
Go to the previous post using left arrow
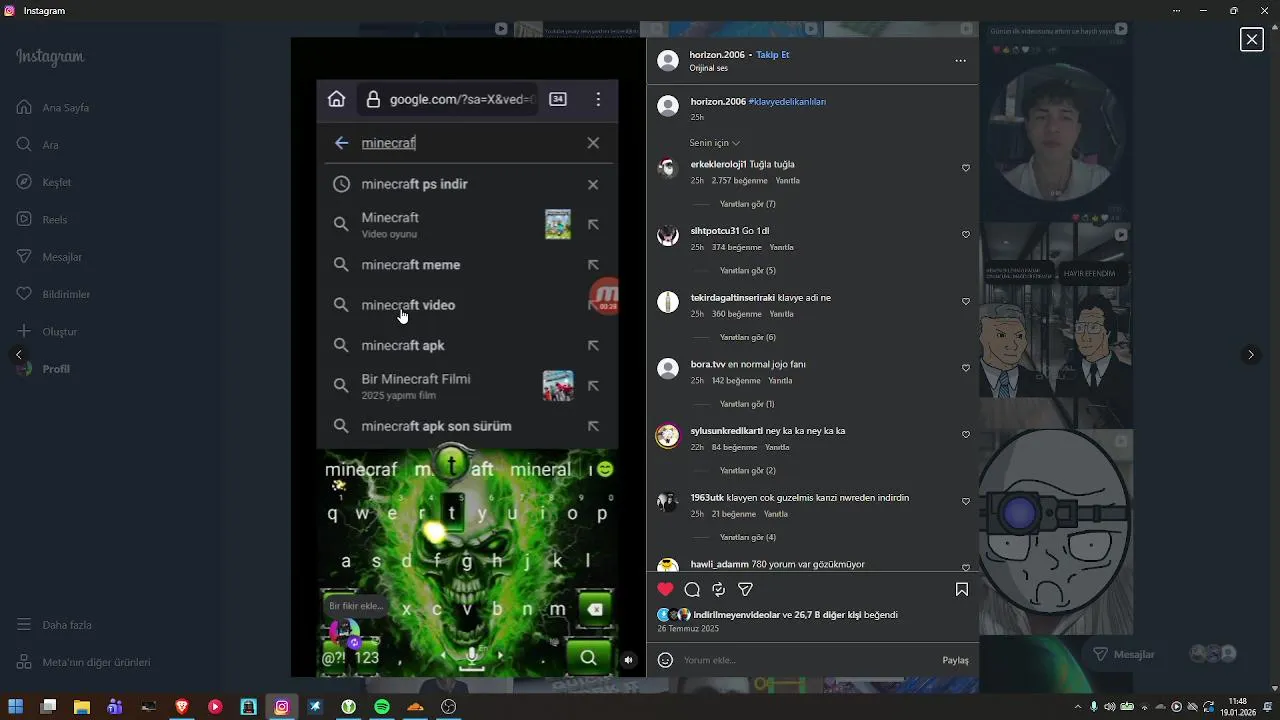click(18, 355)
